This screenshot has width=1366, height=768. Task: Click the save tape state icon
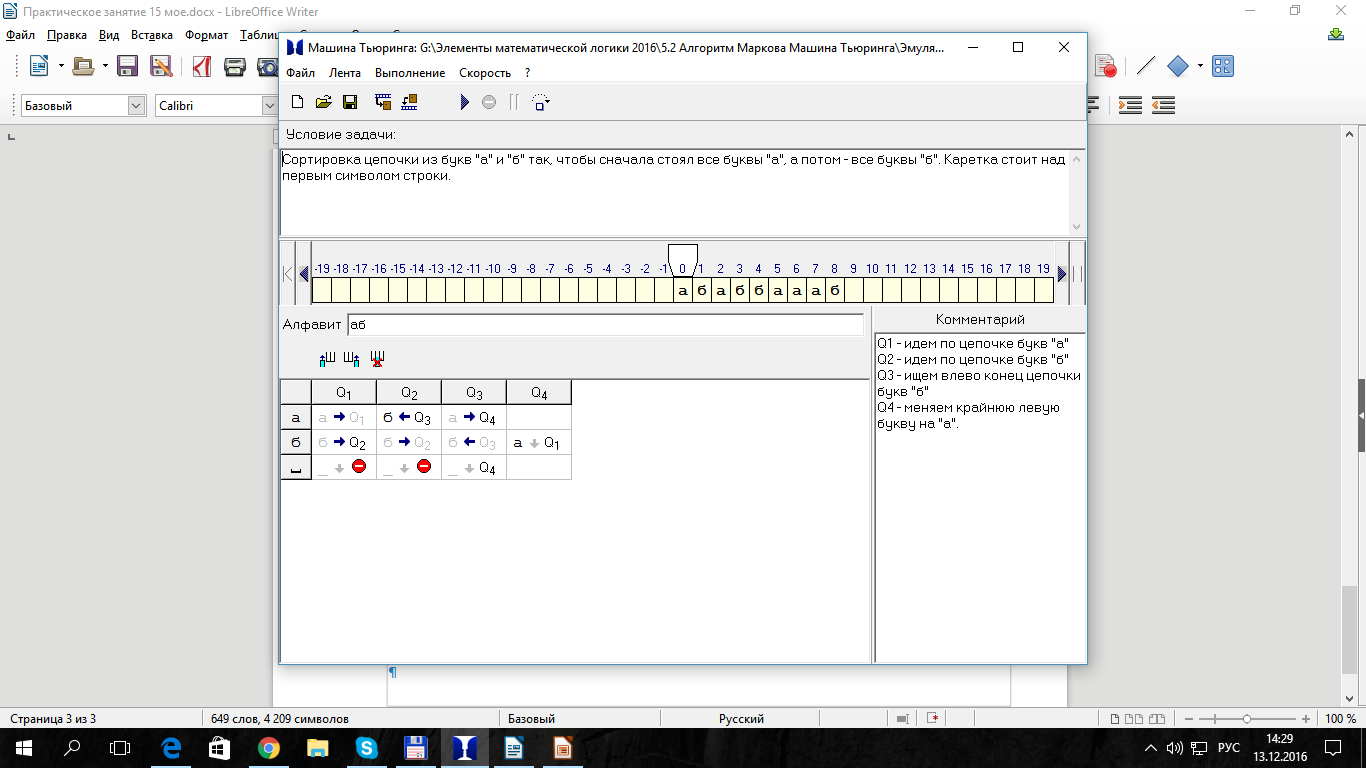tap(383, 102)
